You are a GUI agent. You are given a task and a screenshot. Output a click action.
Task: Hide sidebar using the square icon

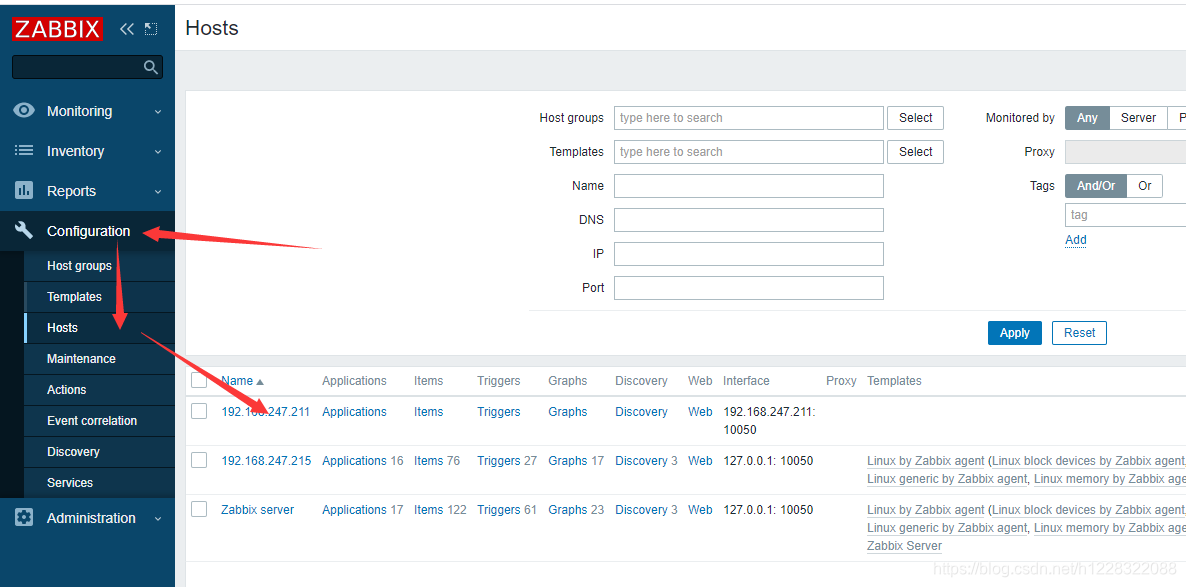pos(151,30)
